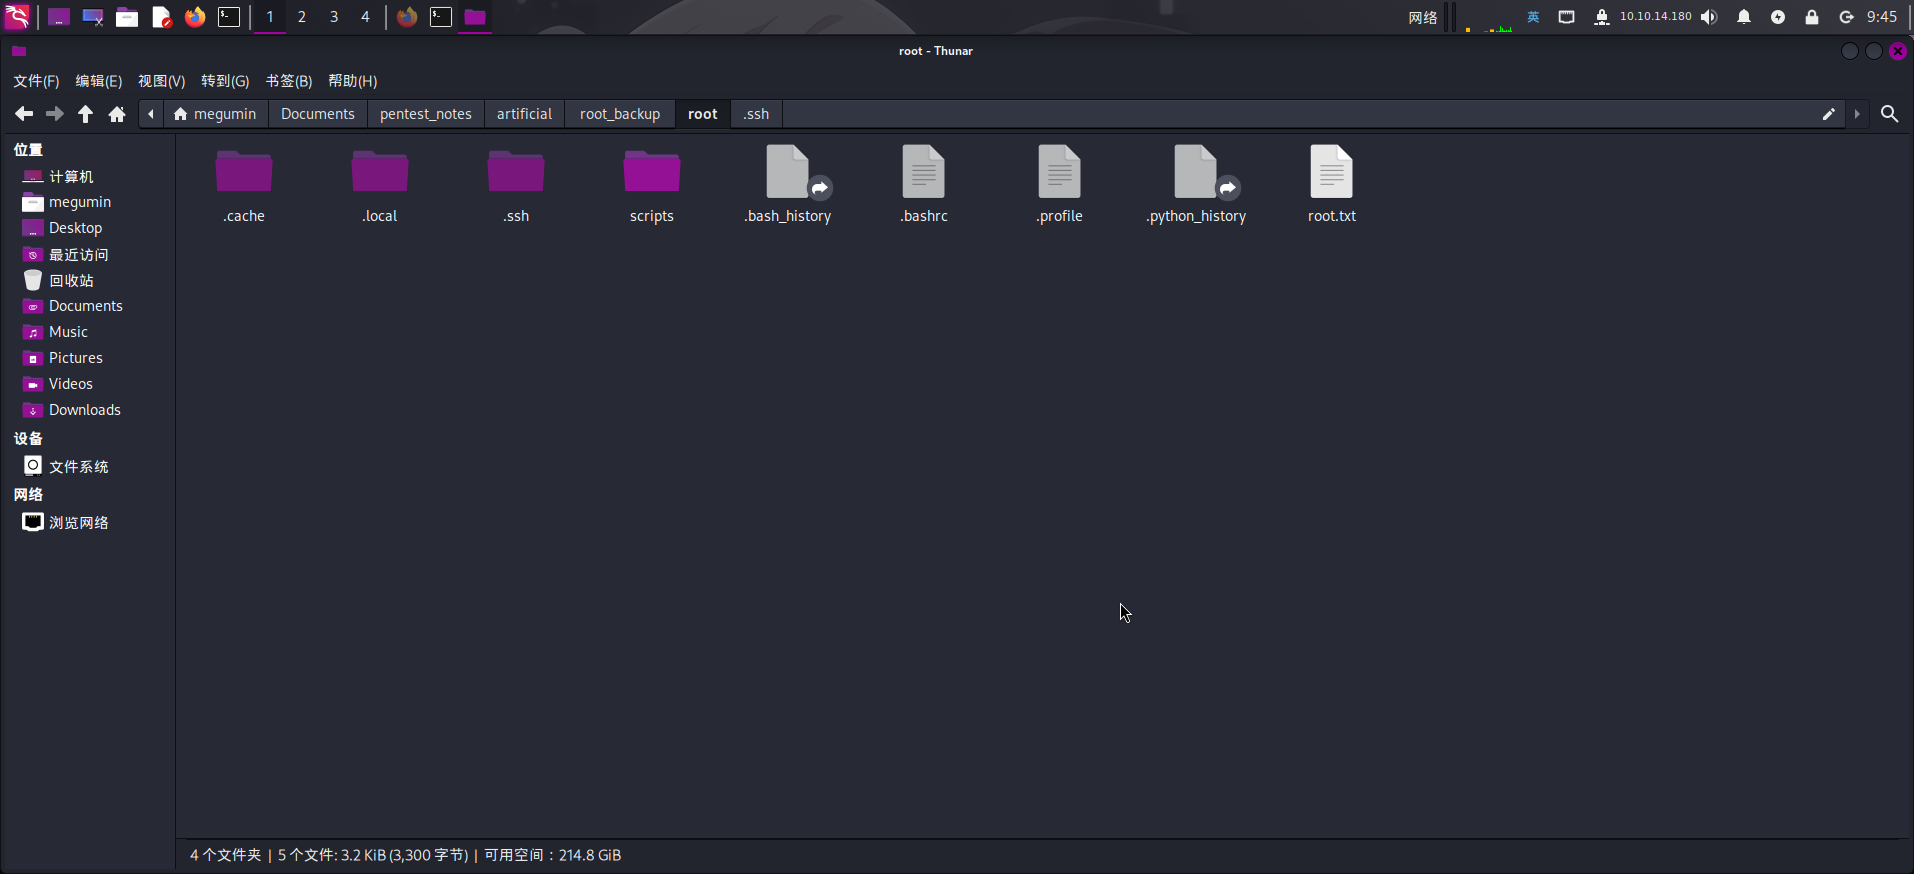
Task: Switch to workspace 2
Action: 302,17
